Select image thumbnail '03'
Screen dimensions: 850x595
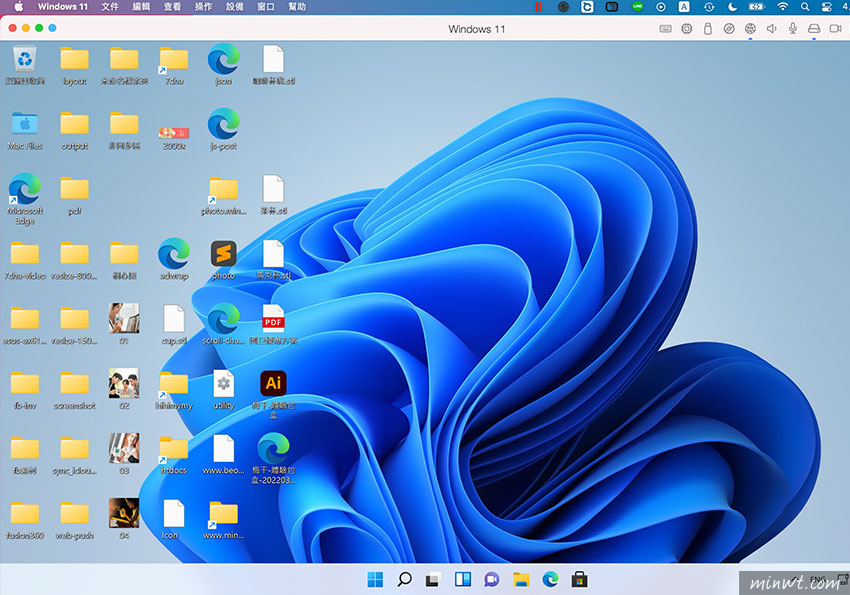(124, 448)
